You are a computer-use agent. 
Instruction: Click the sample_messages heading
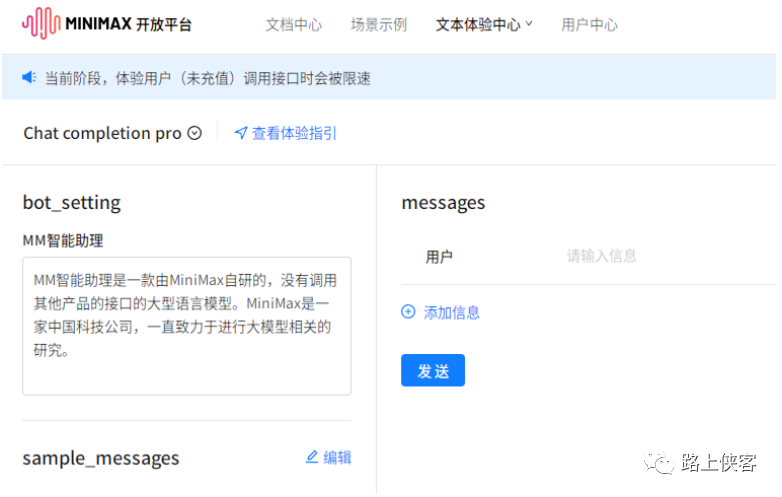[101, 458]
